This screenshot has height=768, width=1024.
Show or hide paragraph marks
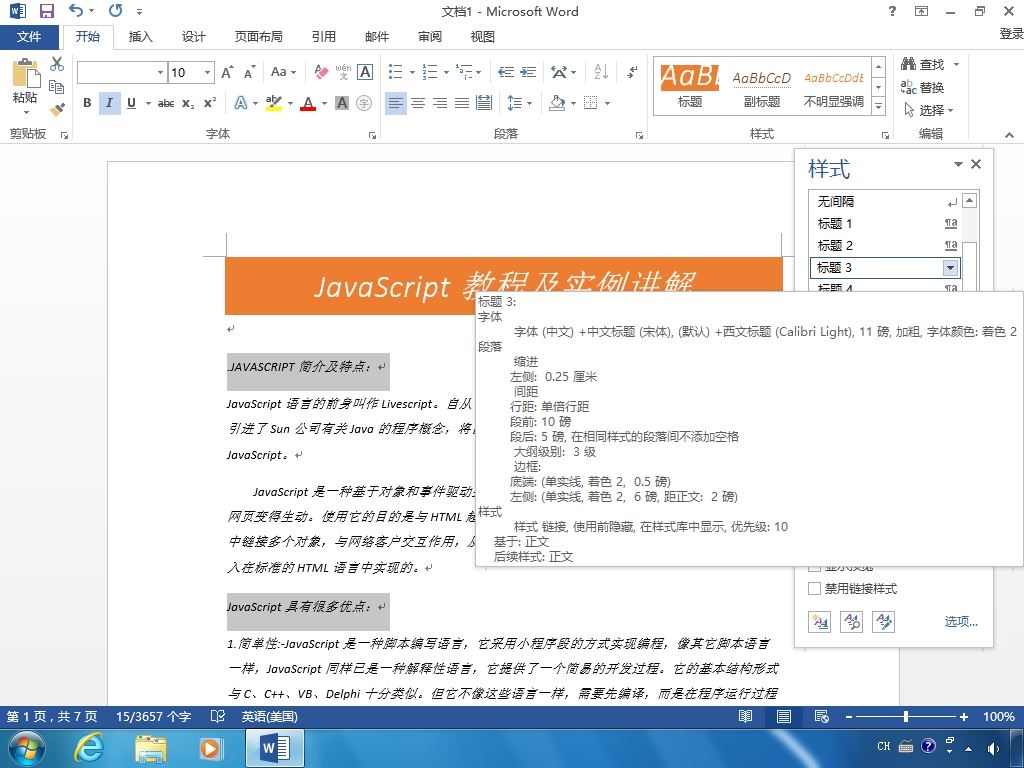pyautogui.click(x=632, y=72)
